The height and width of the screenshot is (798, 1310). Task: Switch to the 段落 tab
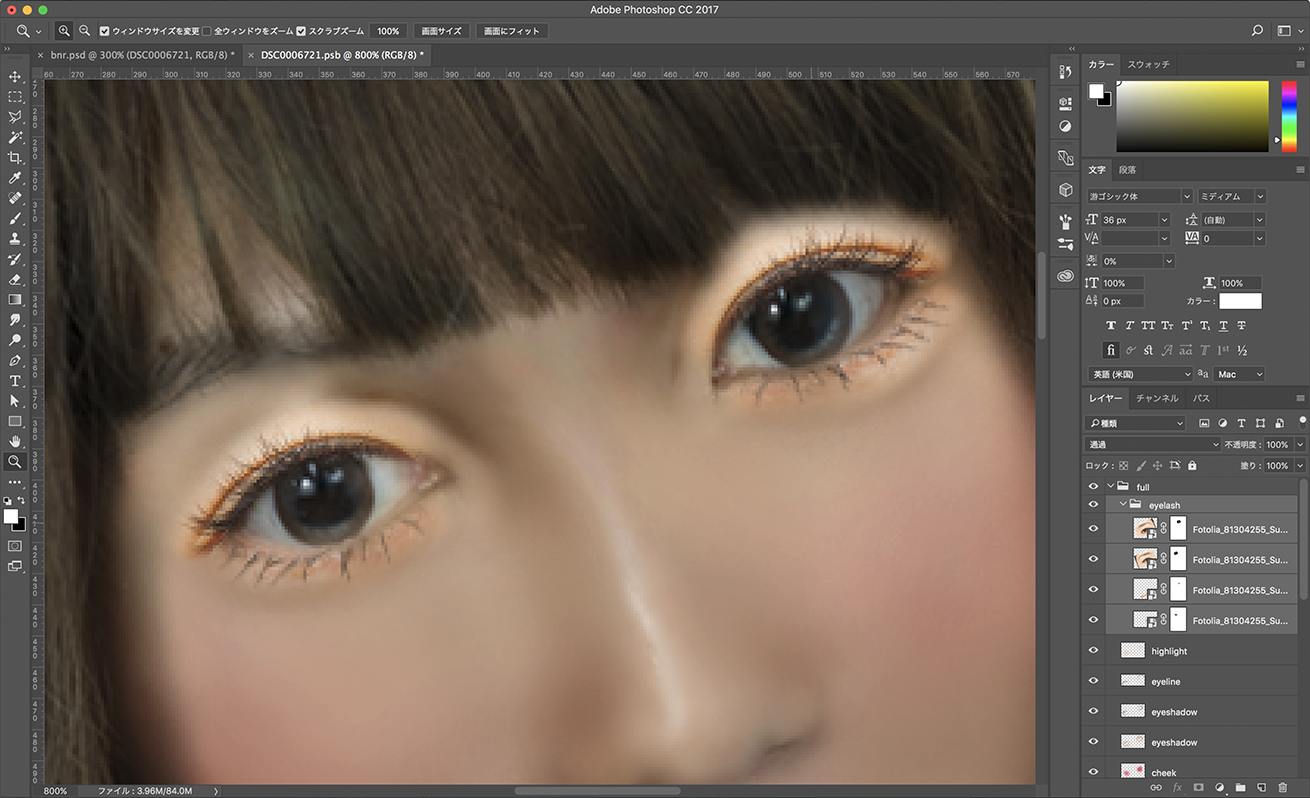1127,170
